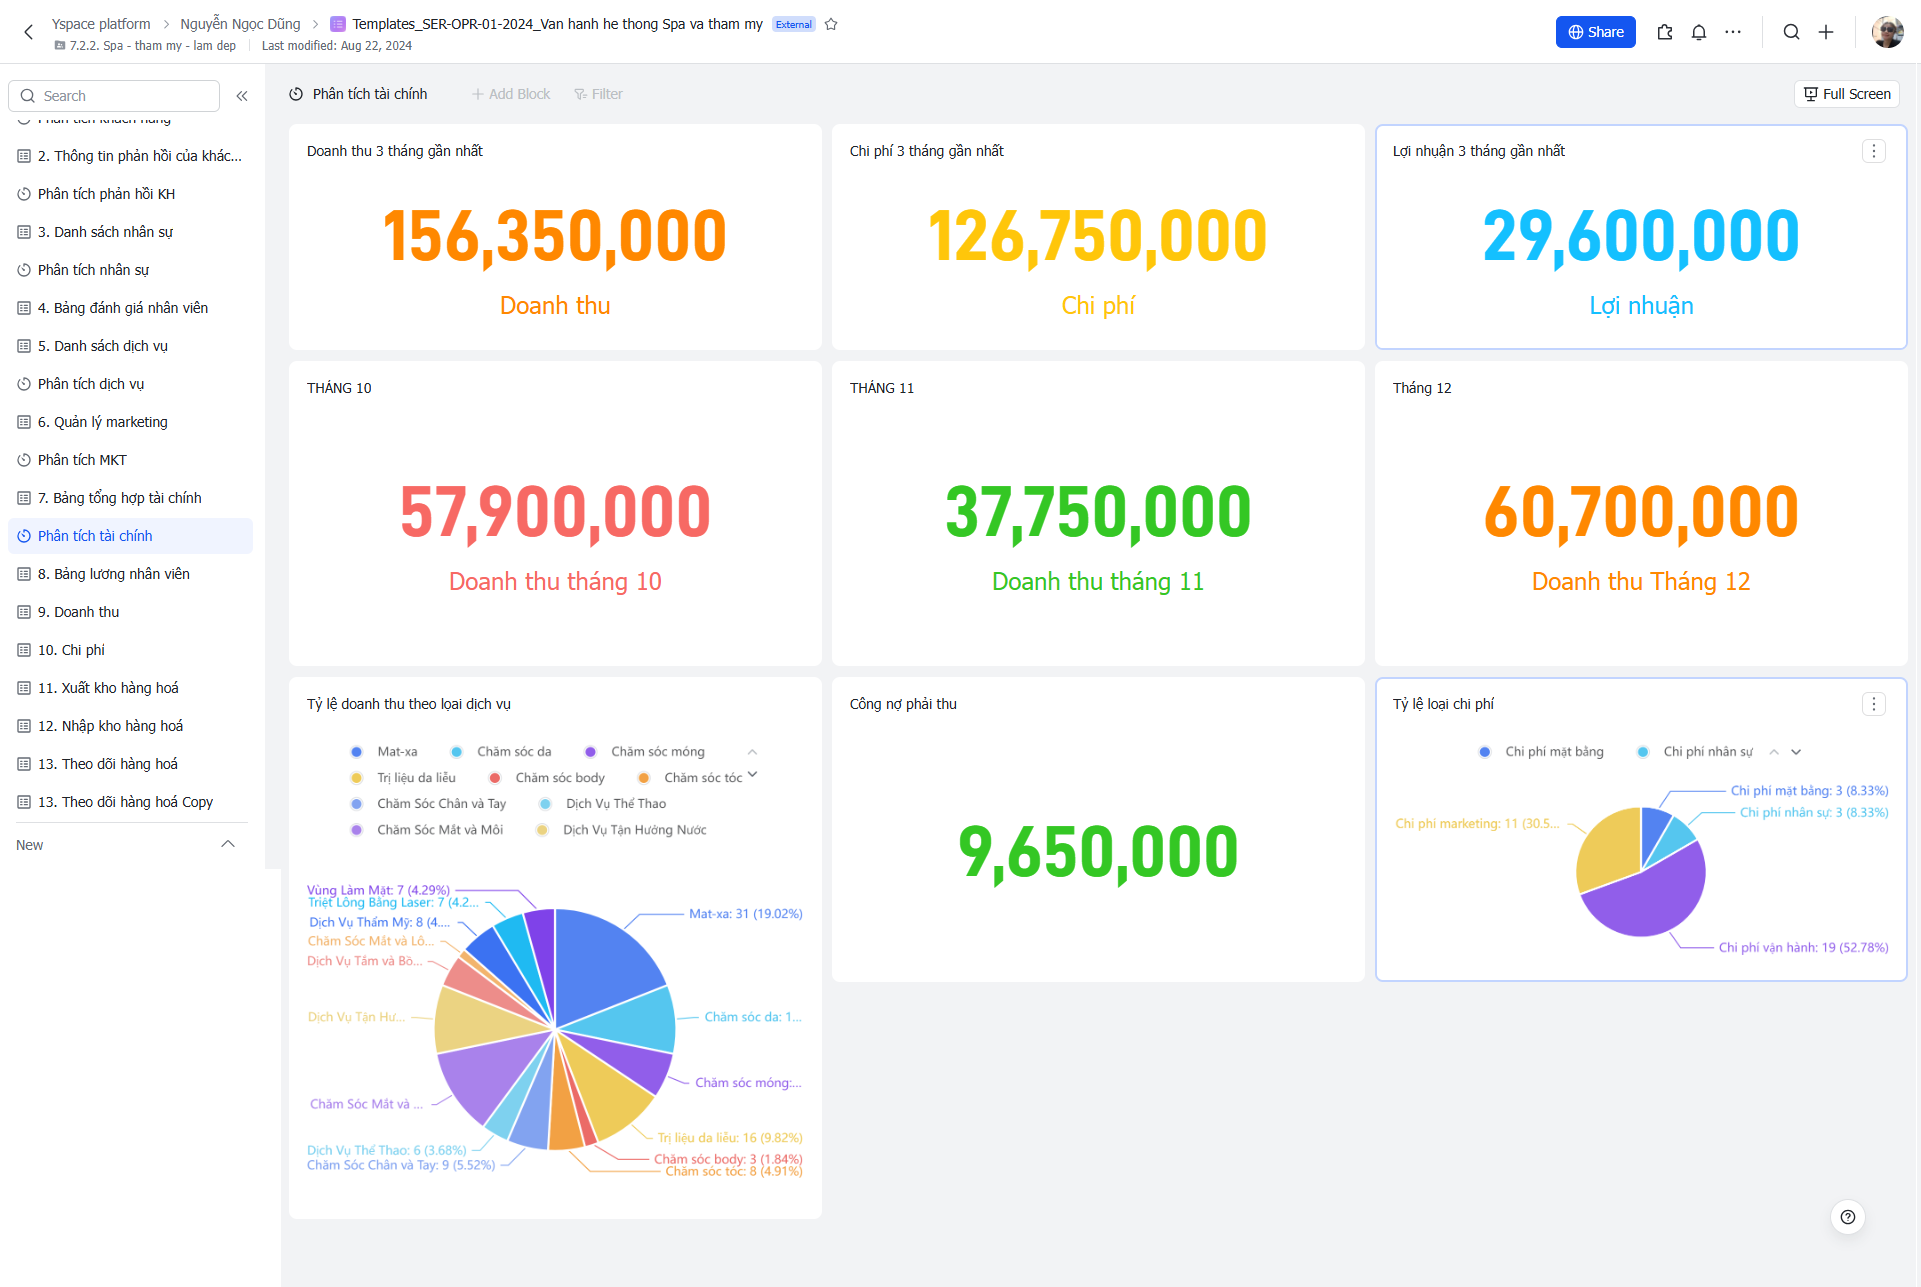Open Lợi nhuận card options menu

point(1874,151)
